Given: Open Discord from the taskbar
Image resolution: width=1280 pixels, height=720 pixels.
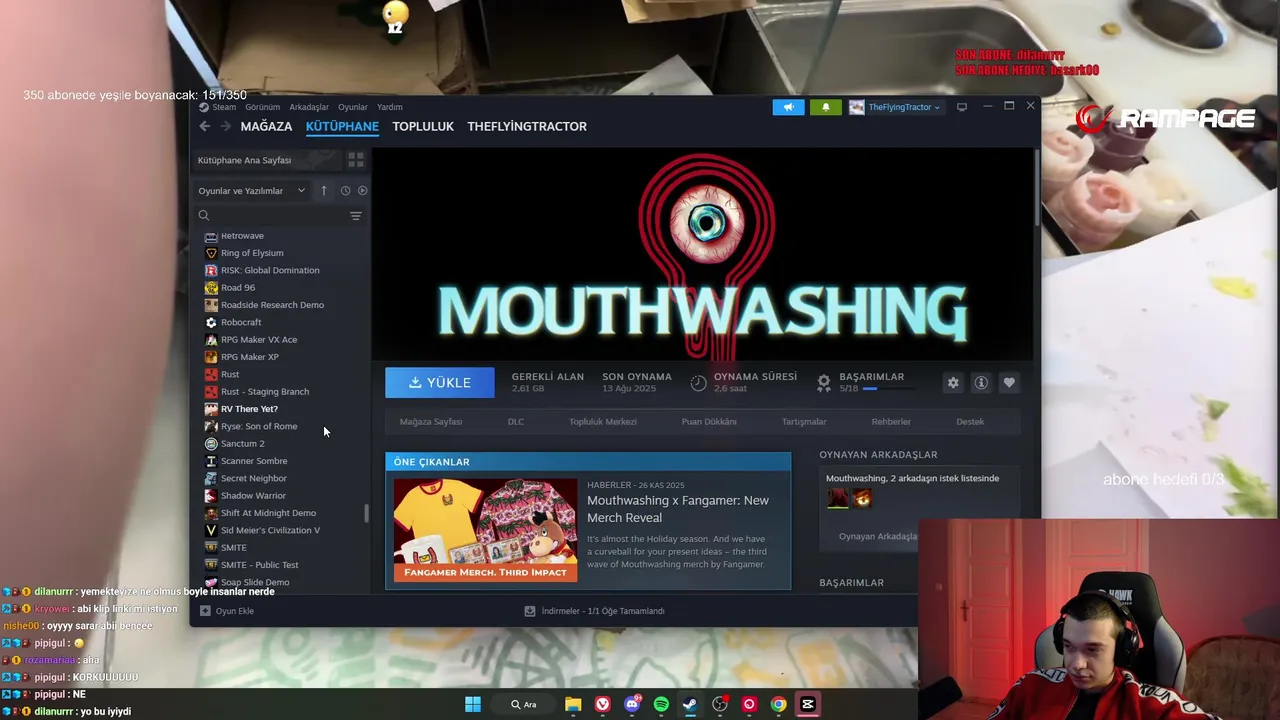Looking at the screenshot, I should point(632,704).
